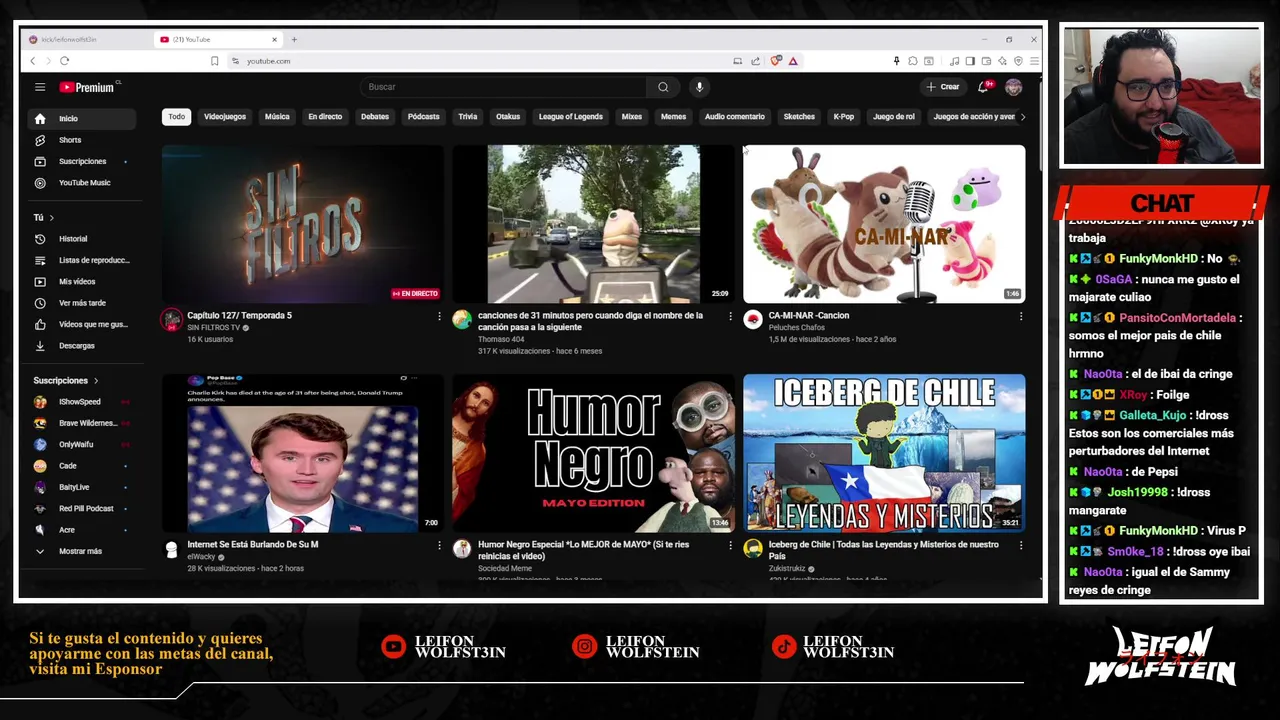Click the search magnifier button
The image size is (1280, 720).
663,87
